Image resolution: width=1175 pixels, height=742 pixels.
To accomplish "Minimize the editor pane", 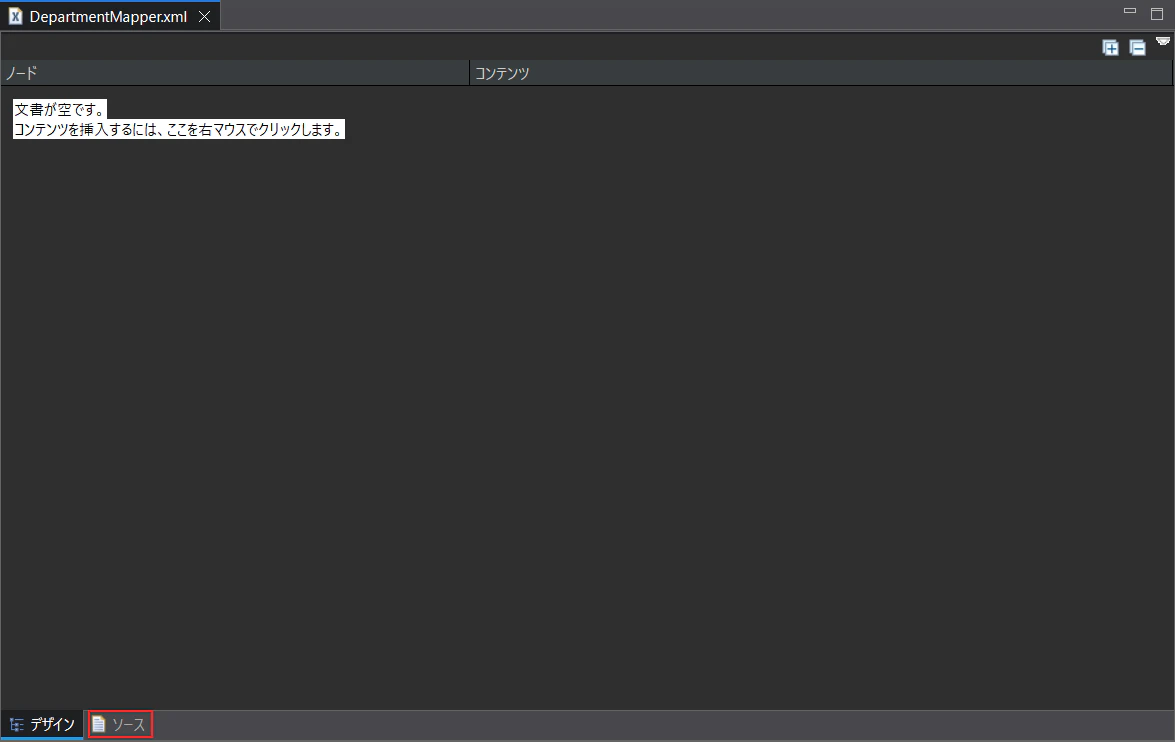I will click(x=1130, y=11).
